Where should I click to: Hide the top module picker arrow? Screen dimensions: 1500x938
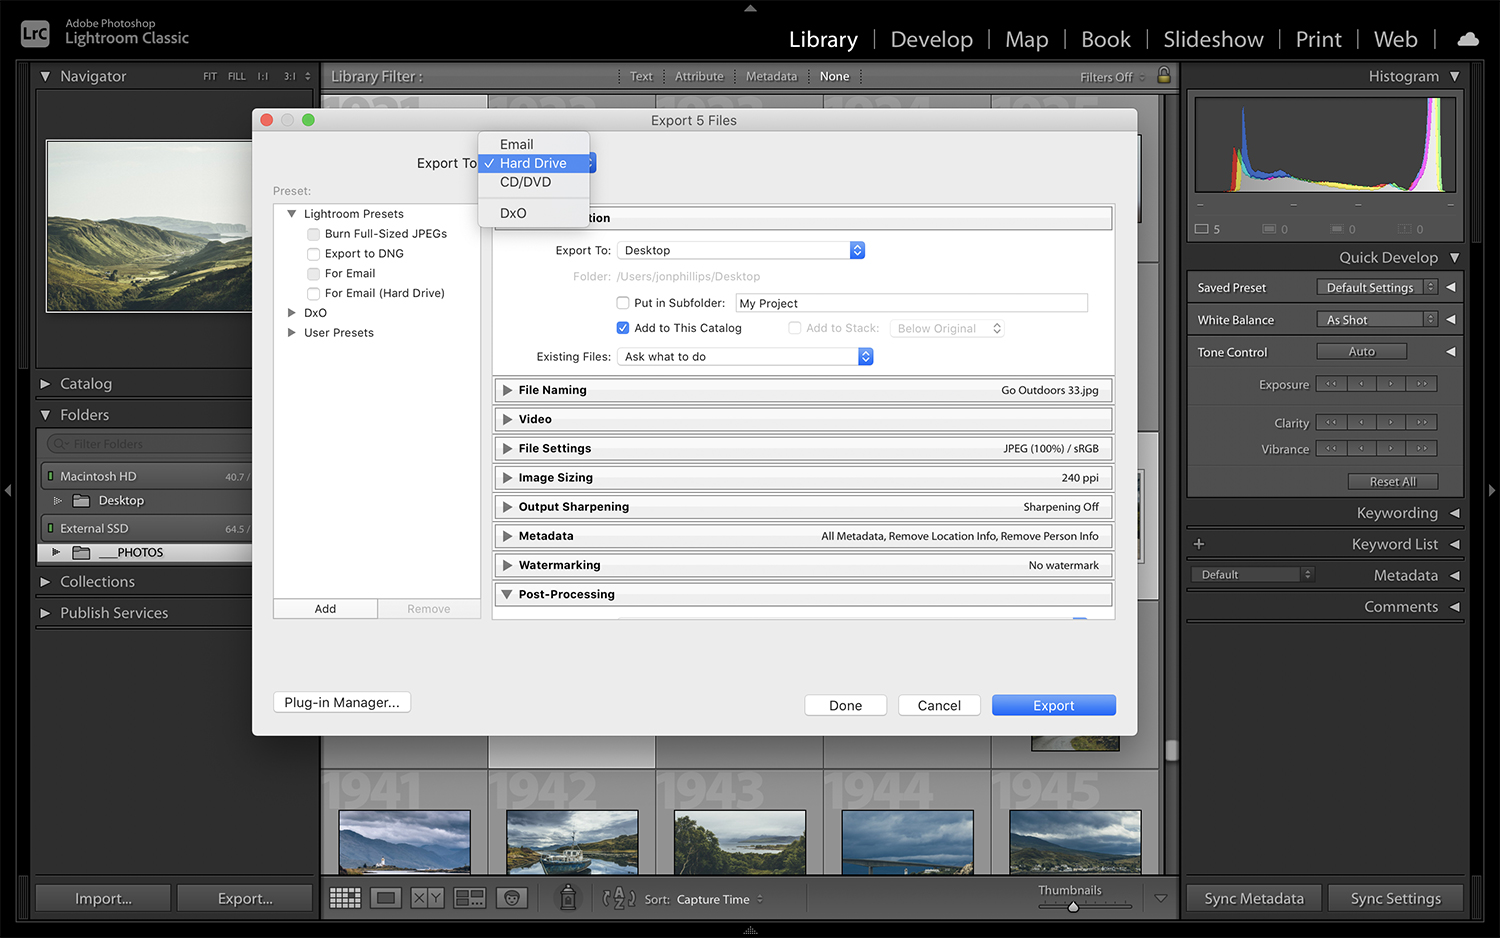pyautogui.click(x=750, y=8)
